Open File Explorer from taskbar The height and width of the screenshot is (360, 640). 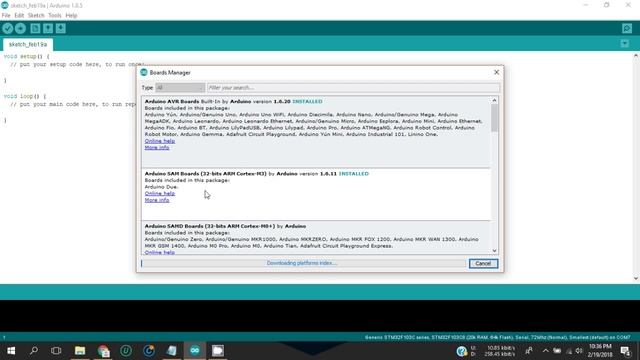click(x=80, y=351)
